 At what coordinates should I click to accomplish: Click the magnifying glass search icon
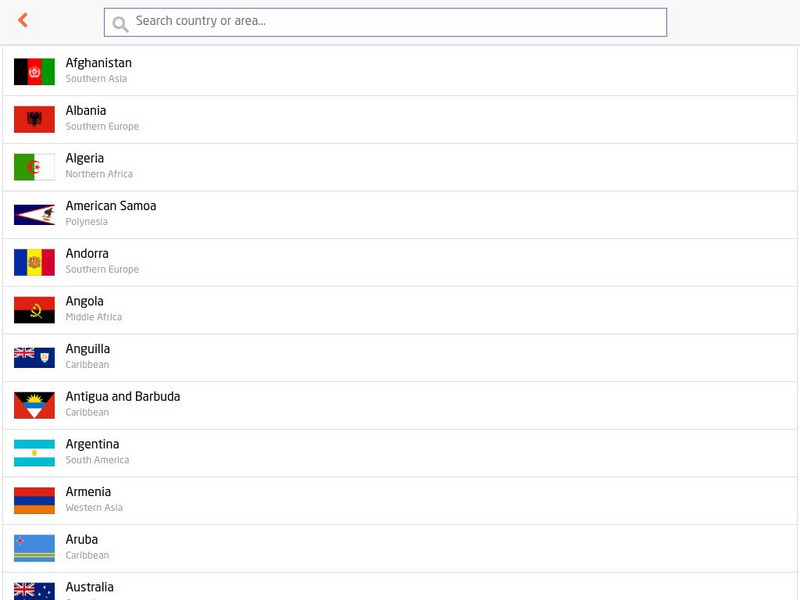point(121,24)
